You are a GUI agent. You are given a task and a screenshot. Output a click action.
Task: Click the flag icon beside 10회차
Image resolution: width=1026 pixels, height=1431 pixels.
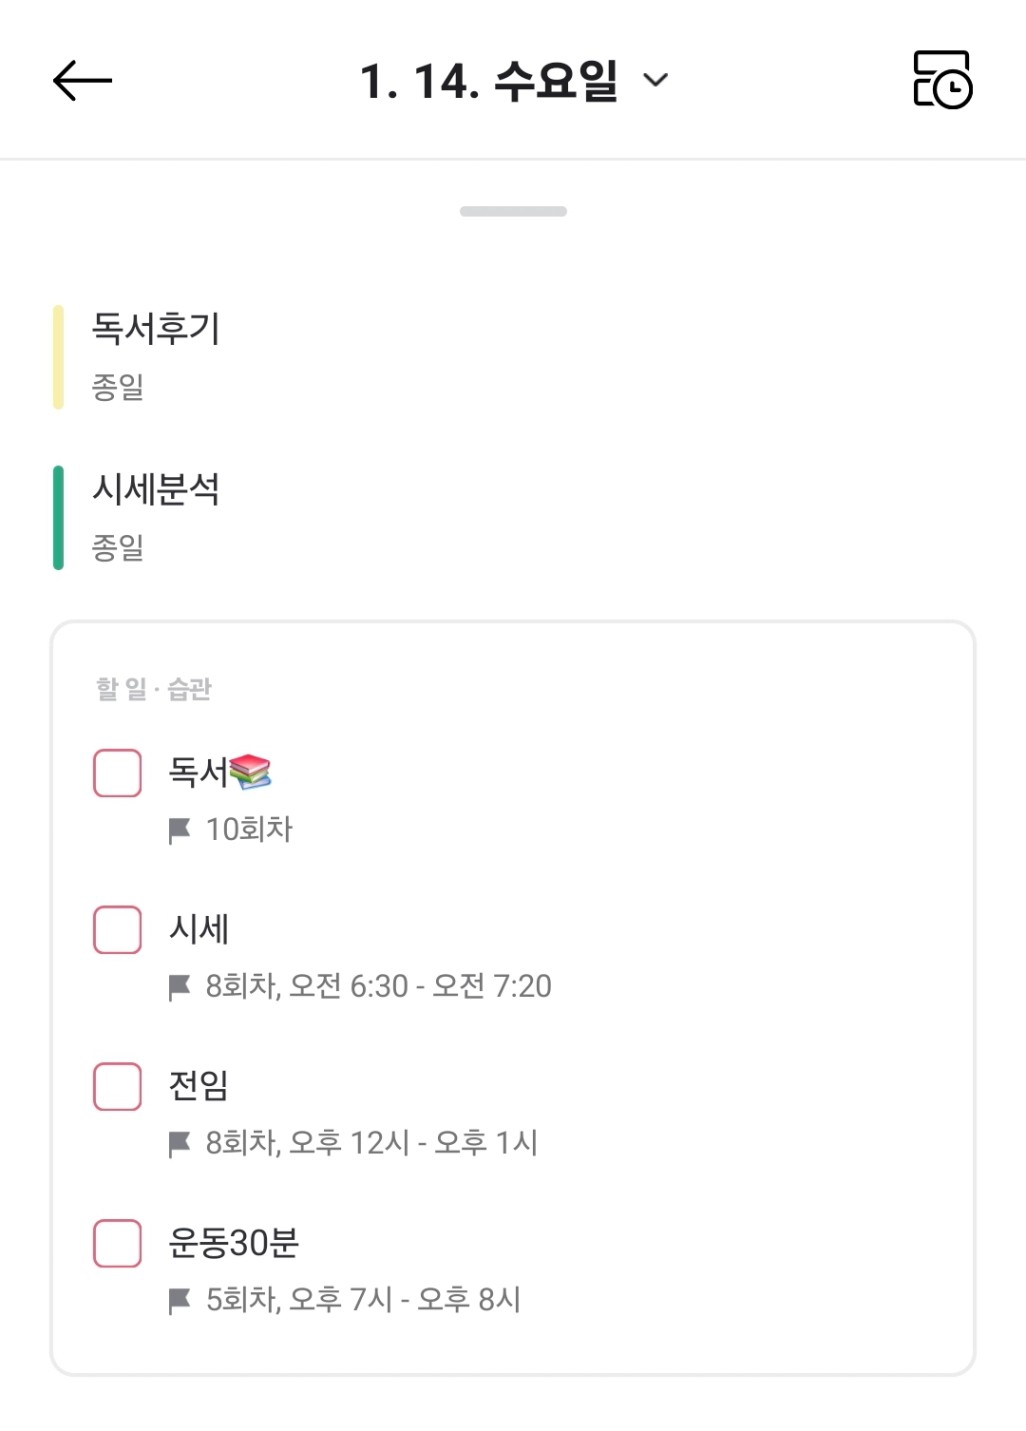tap(180, 830)
